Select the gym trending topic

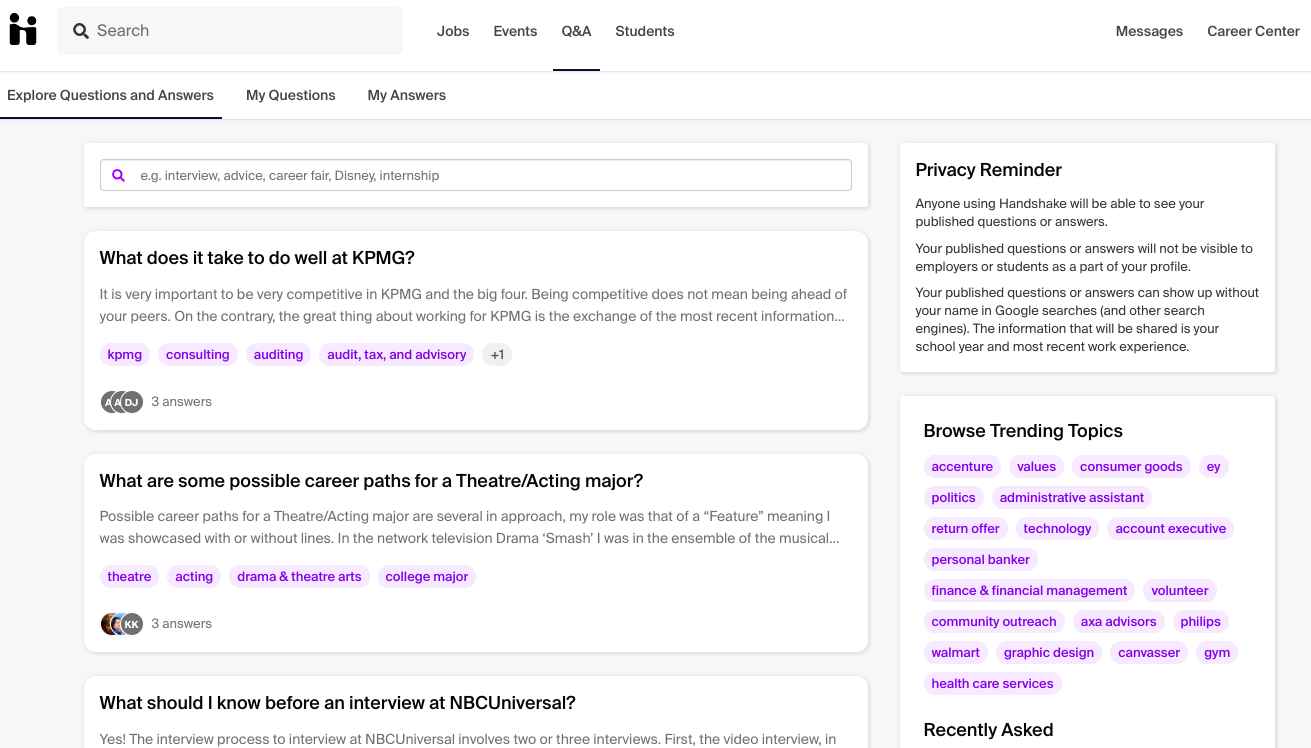[x=1217, y=652]
